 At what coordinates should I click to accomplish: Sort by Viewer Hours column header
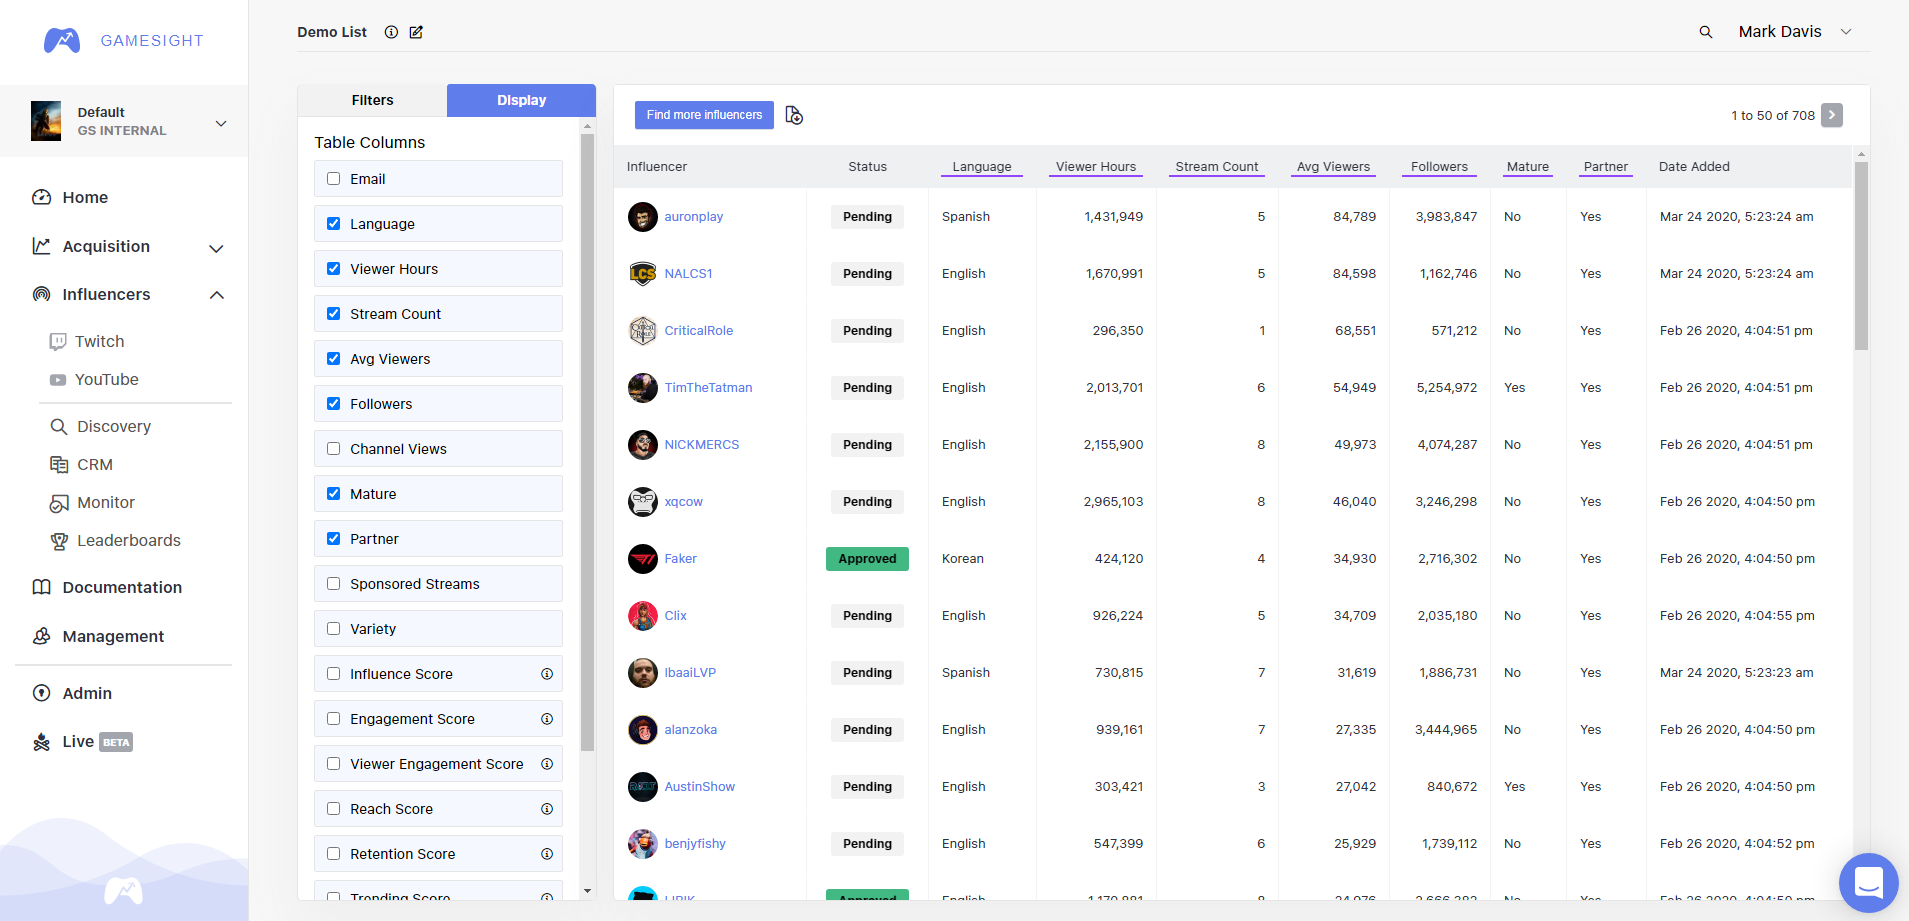1096,167
